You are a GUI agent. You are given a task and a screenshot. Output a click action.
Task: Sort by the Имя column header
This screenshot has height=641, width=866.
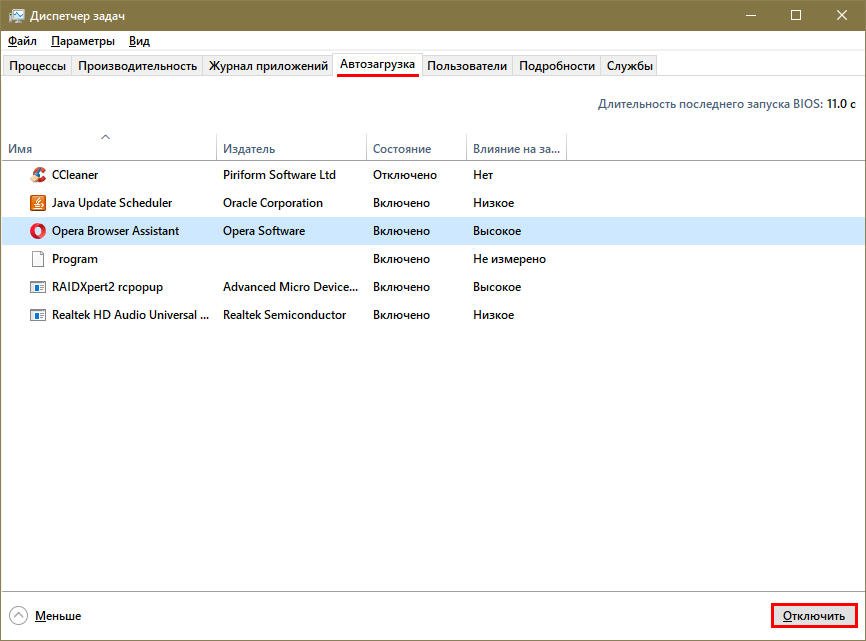109,149
